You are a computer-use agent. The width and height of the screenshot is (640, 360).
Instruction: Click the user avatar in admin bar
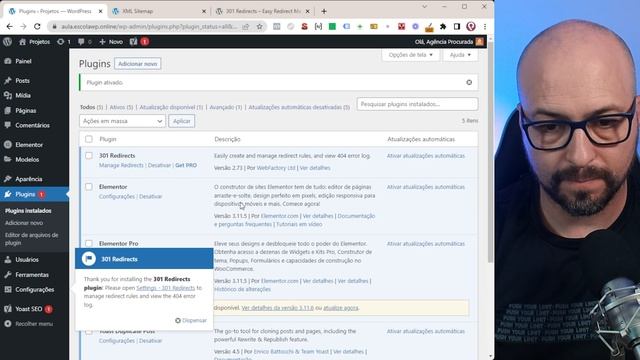480,42
